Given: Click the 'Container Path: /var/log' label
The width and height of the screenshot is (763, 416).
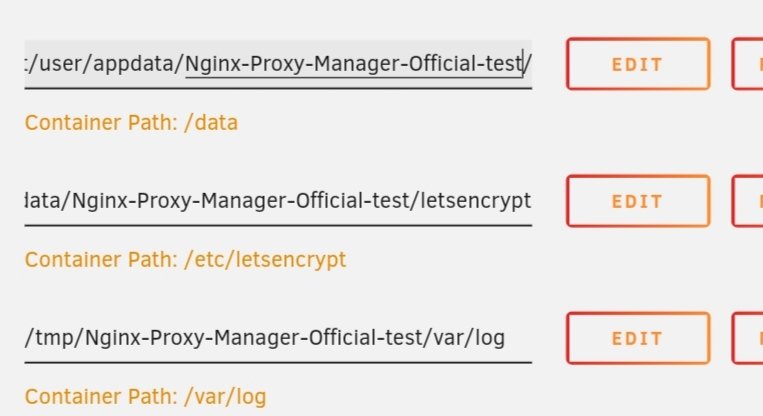Looking at the screenshot, I should 145,397.
